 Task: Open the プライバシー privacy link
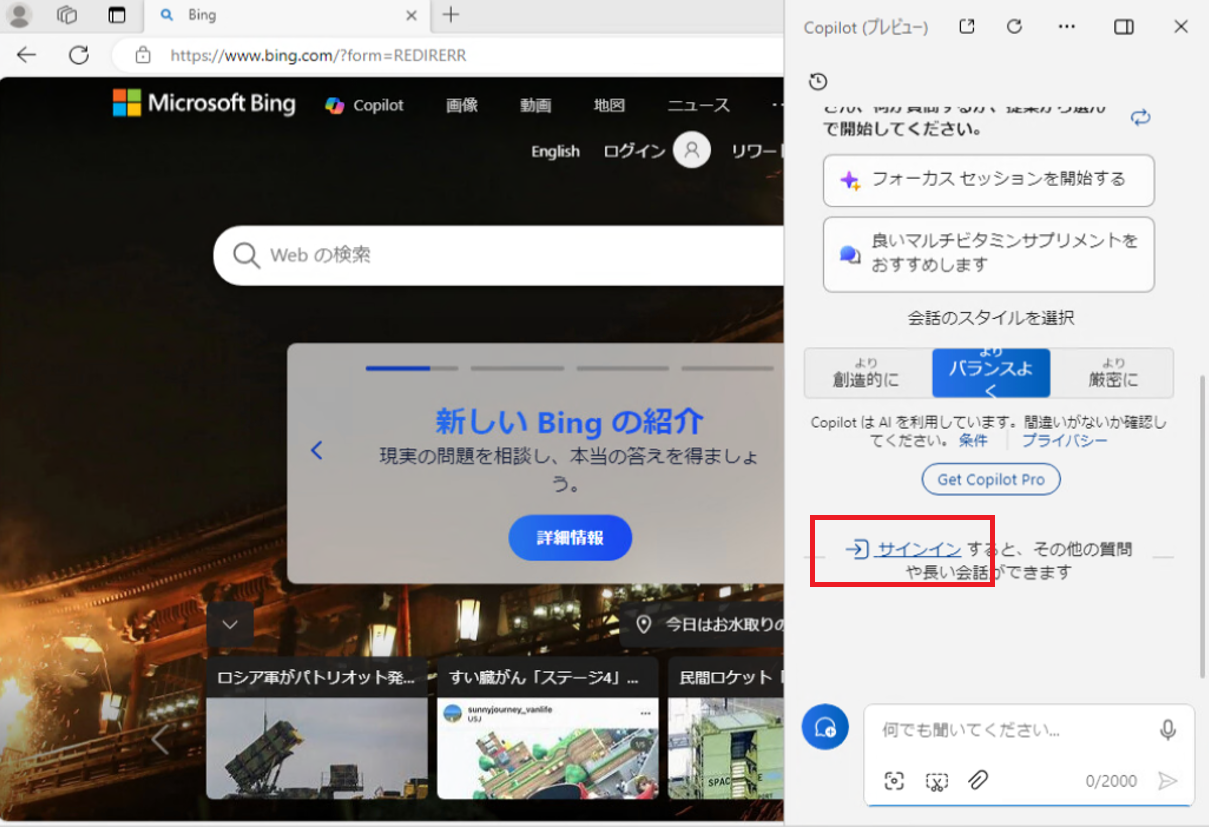(x=1064, y=441)
